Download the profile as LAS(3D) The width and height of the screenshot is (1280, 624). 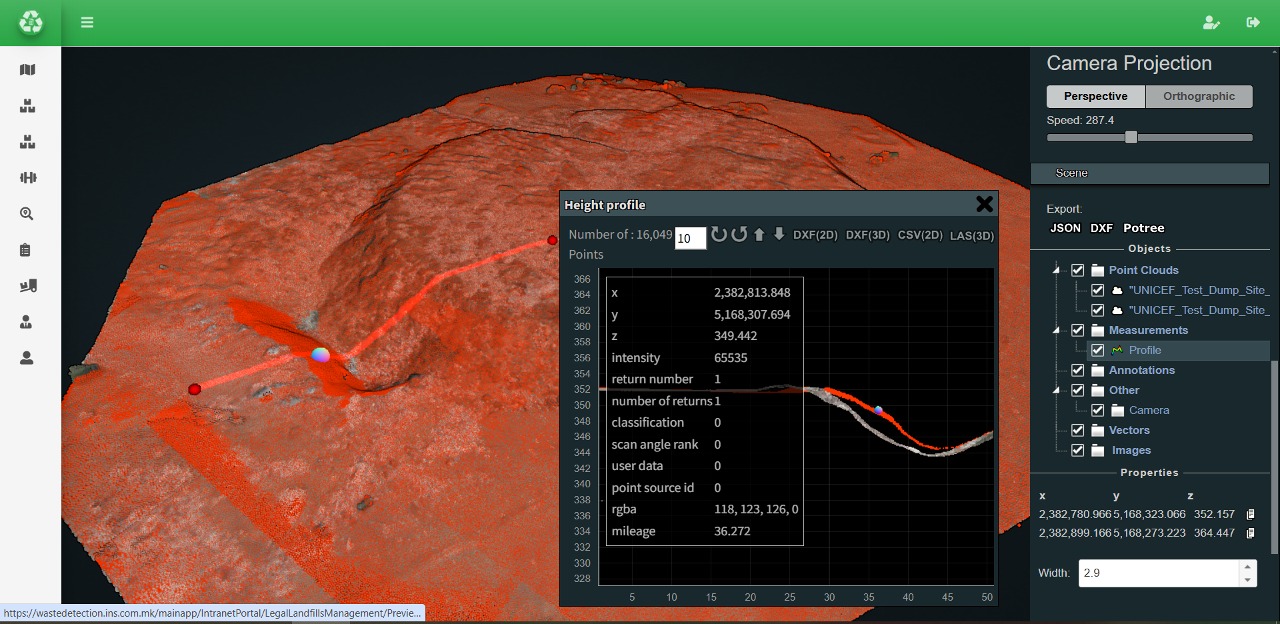coord(972,236)
